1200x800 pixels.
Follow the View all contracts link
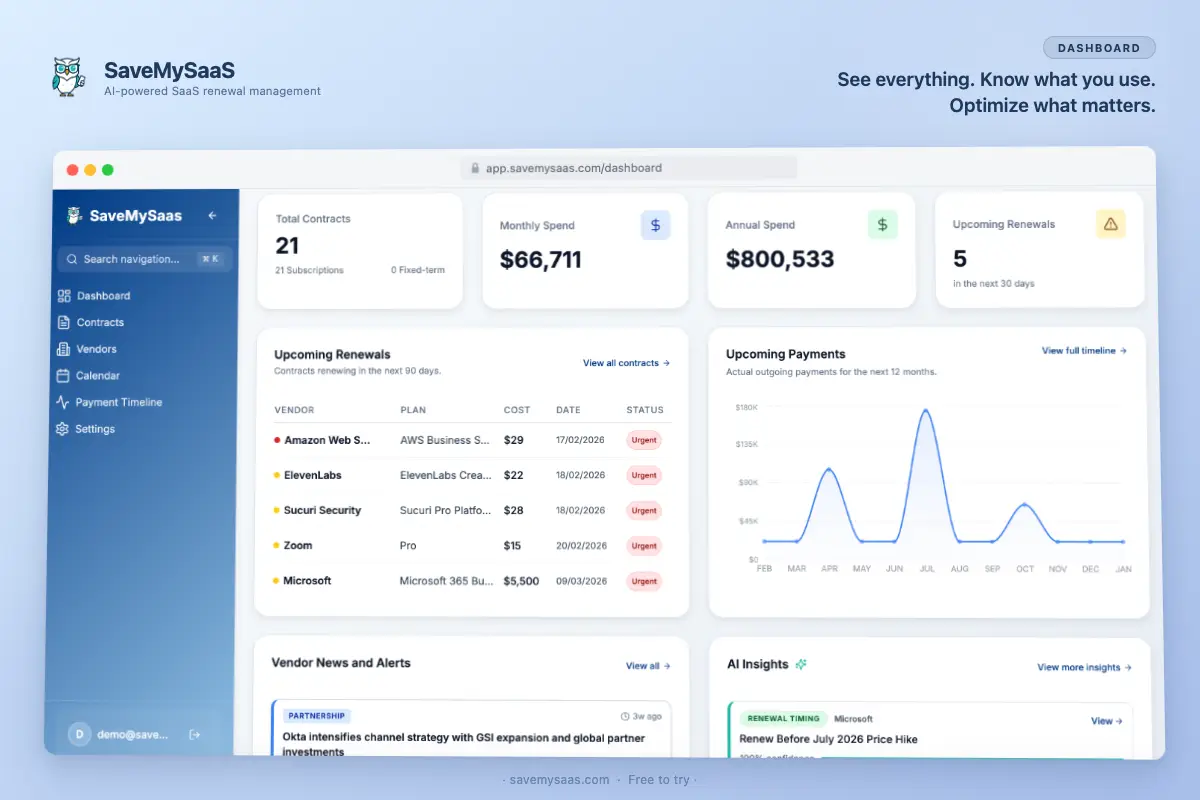coord(626,363)
